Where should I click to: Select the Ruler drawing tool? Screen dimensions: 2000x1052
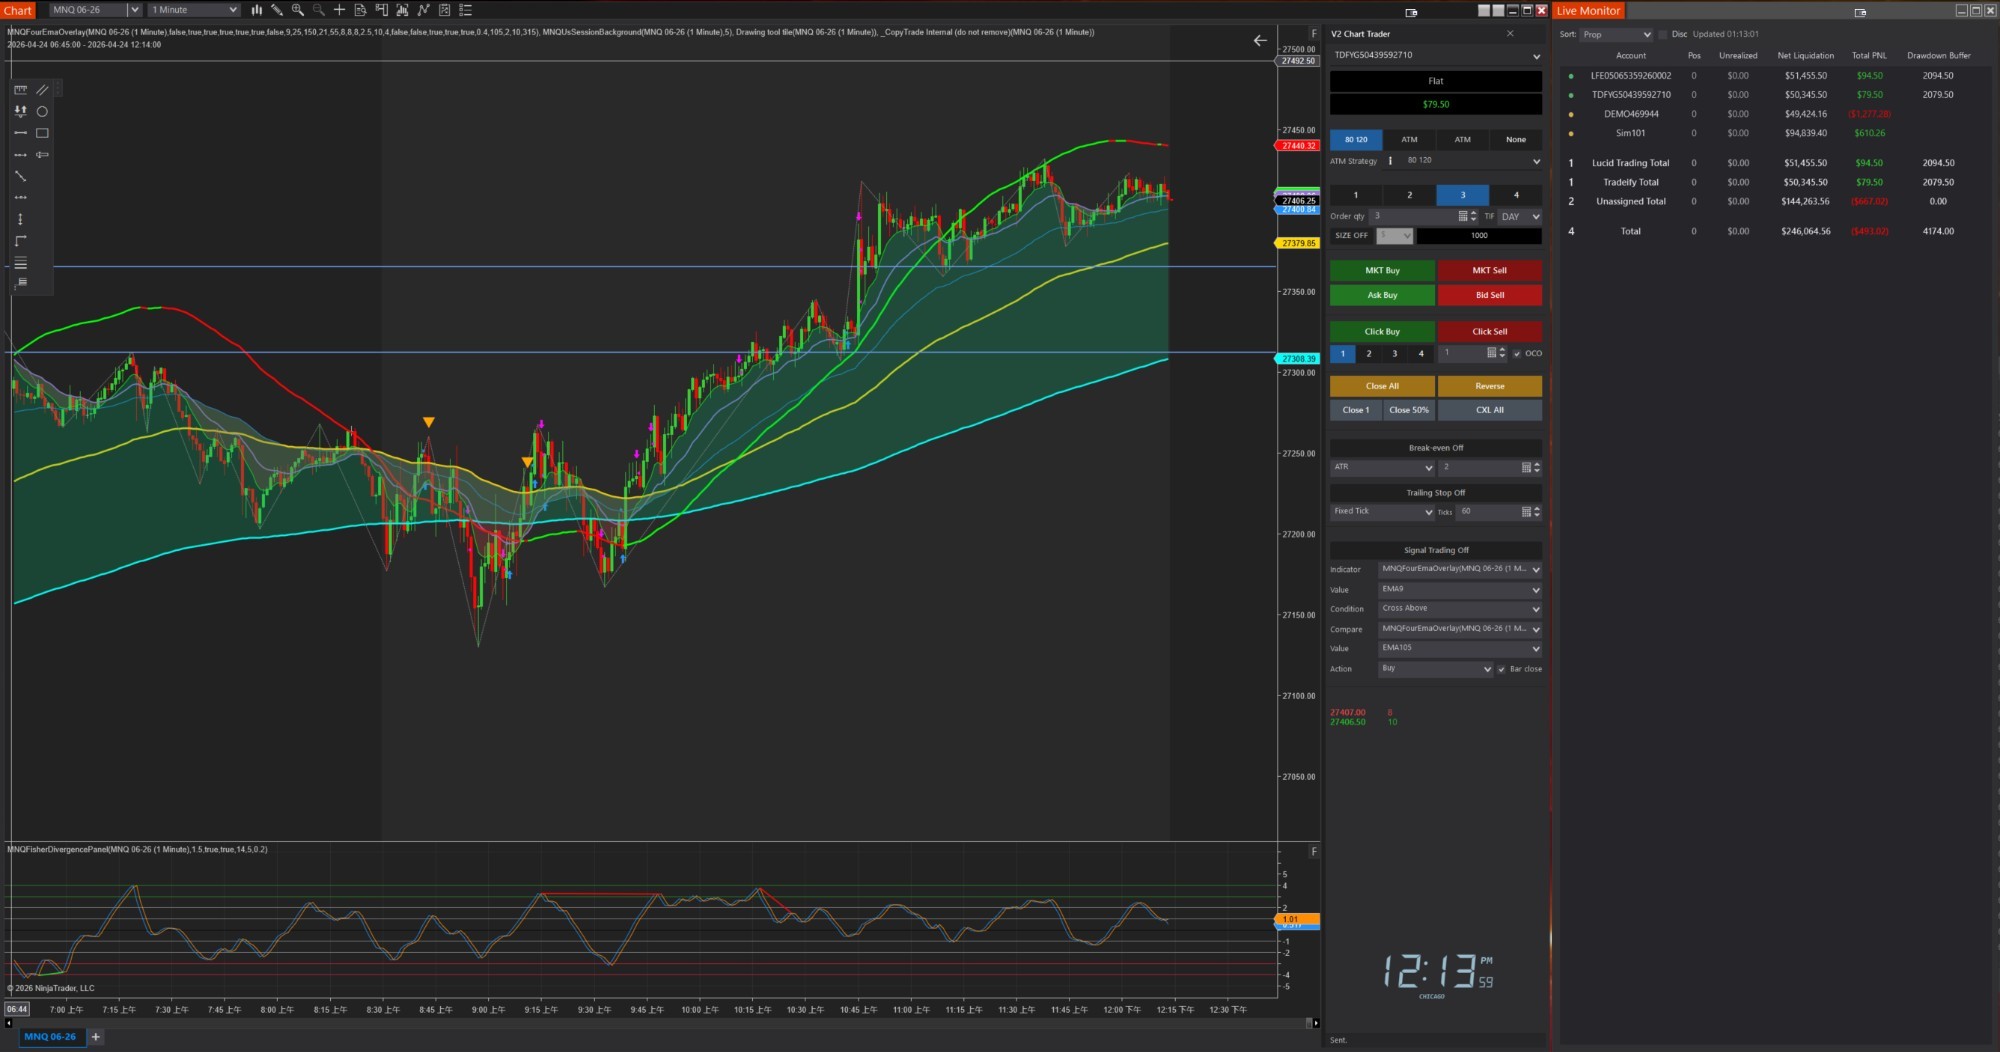(20, 90)
